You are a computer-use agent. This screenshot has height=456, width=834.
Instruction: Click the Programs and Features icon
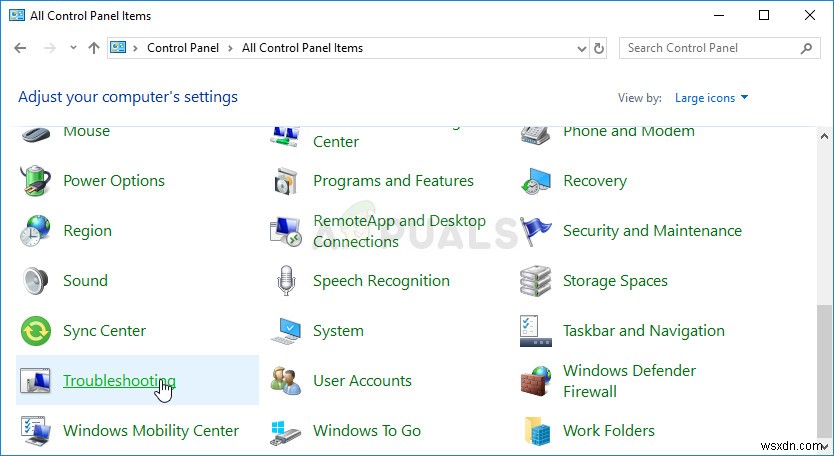pyautogui.click(x=286, y=181)
